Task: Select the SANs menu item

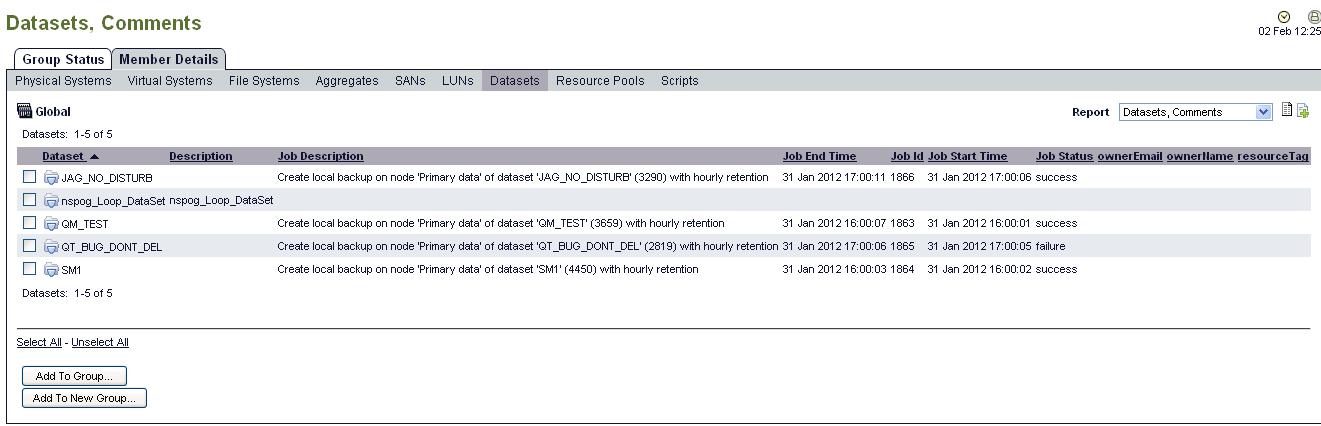Action: click(410, 81)
